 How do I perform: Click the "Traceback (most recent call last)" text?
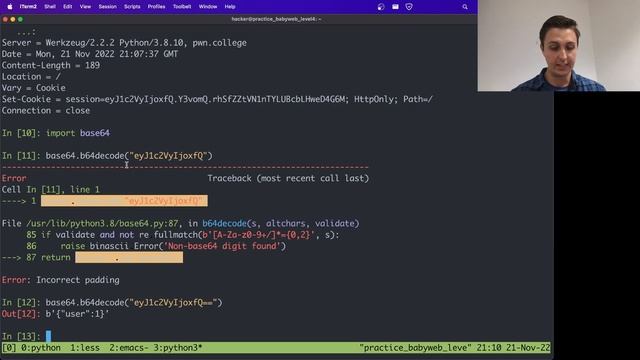click(288, 178)
